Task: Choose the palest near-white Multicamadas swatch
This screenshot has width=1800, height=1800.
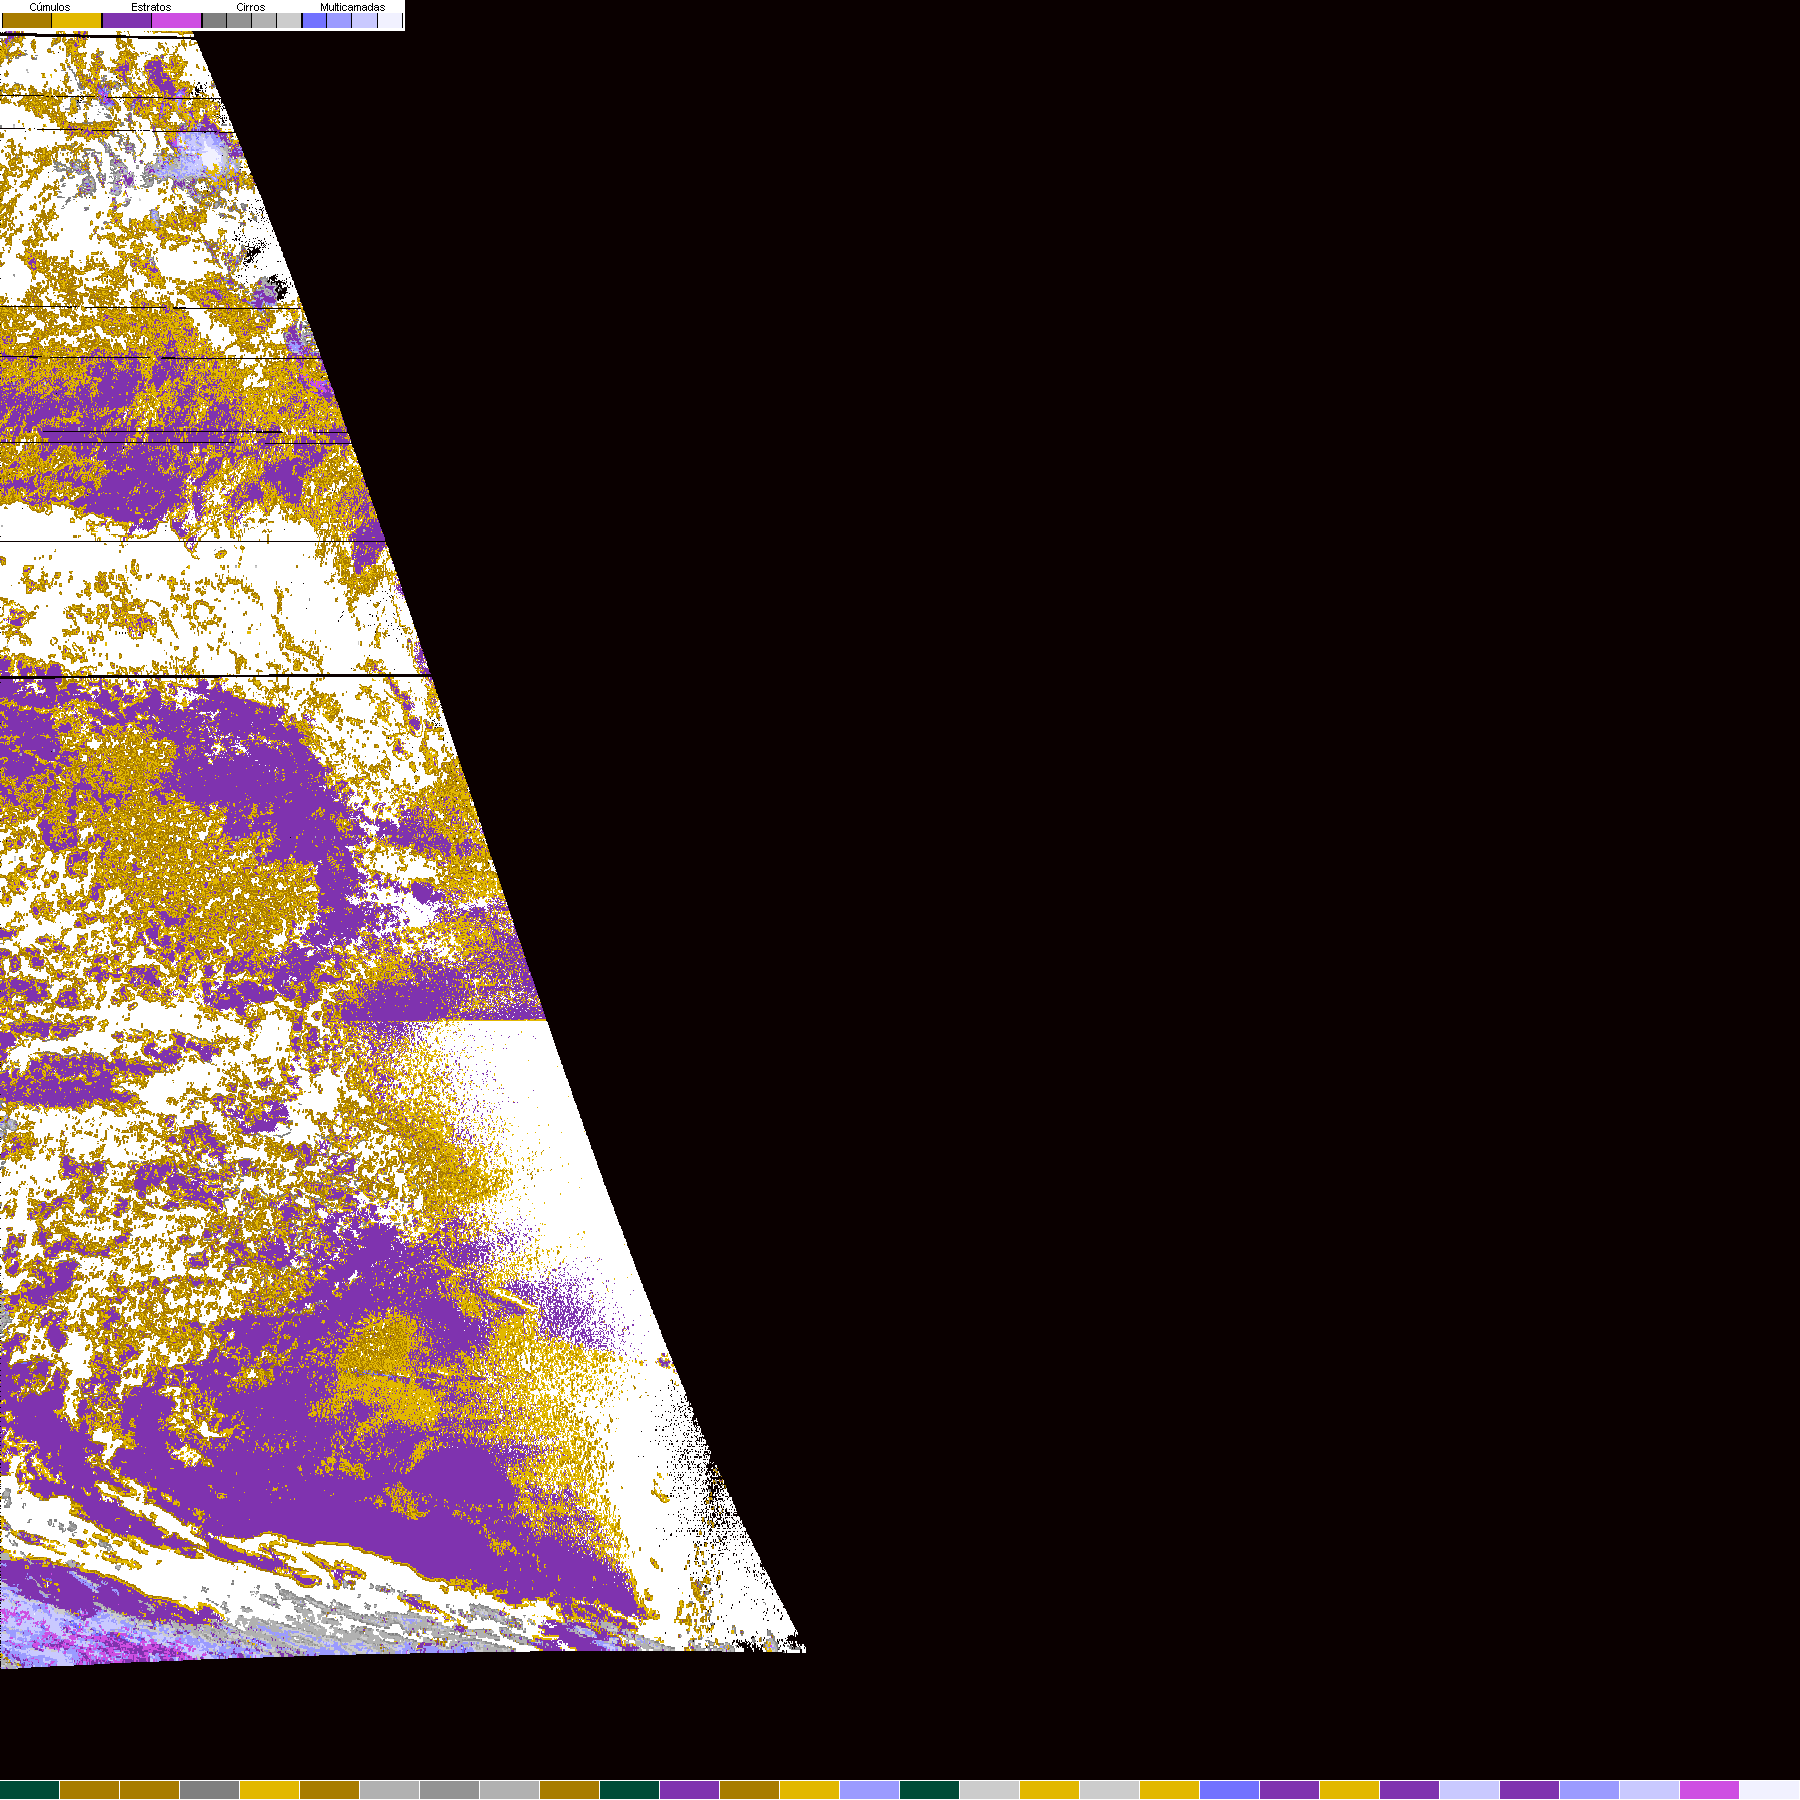Action: 389,21
